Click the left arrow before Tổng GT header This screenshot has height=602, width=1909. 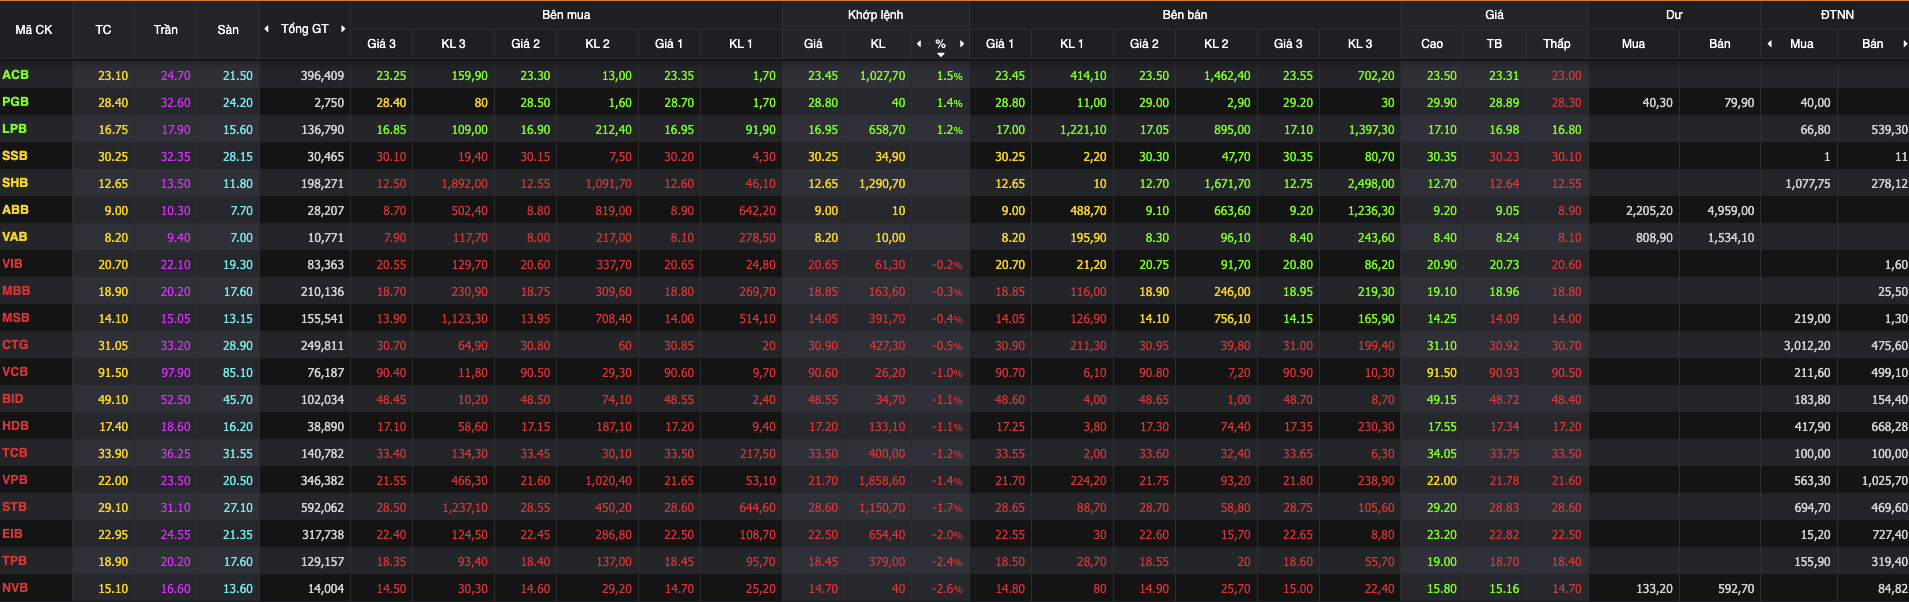pyautogui.click(x=267, y=29)
